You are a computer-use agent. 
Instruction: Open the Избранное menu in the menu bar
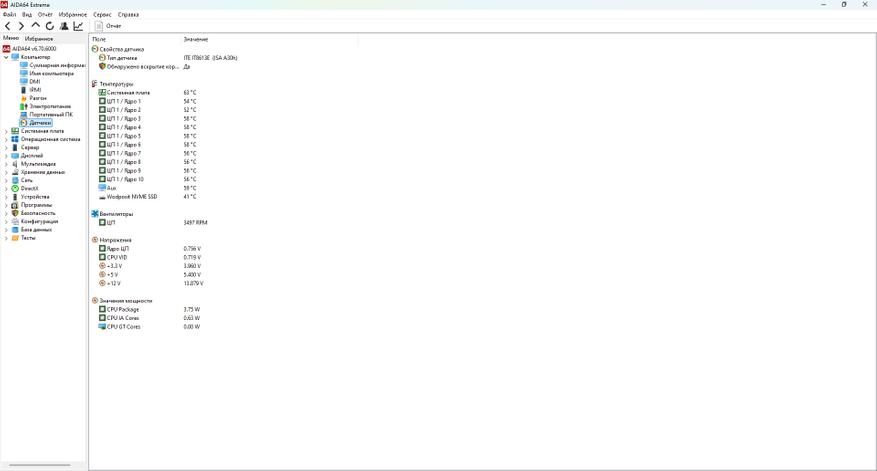(73, 15)
